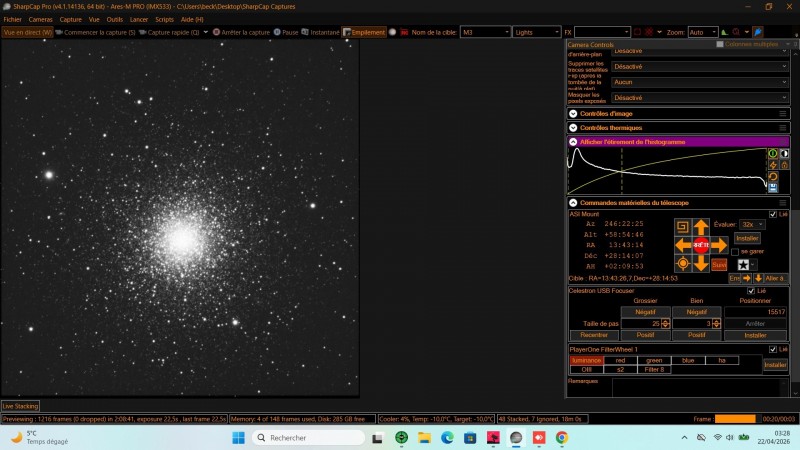Click Installer next to the filter wheel

[x=776, y=365]
